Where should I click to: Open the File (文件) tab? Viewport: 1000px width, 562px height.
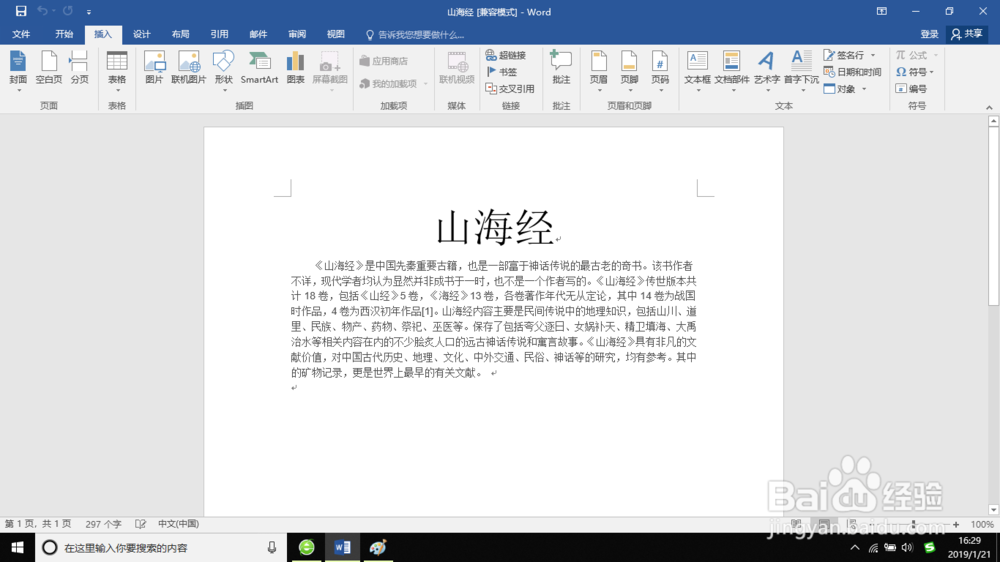coord(21,34)
